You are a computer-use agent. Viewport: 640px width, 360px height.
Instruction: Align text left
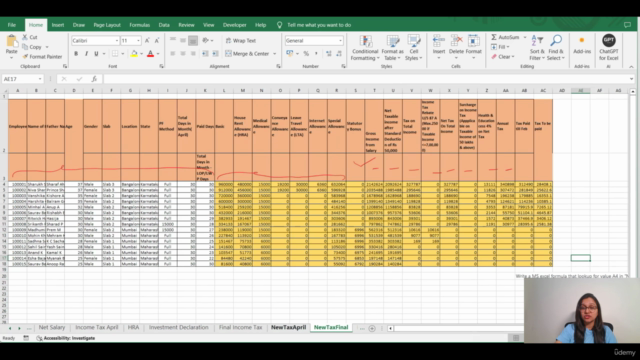tap(173, 53)
